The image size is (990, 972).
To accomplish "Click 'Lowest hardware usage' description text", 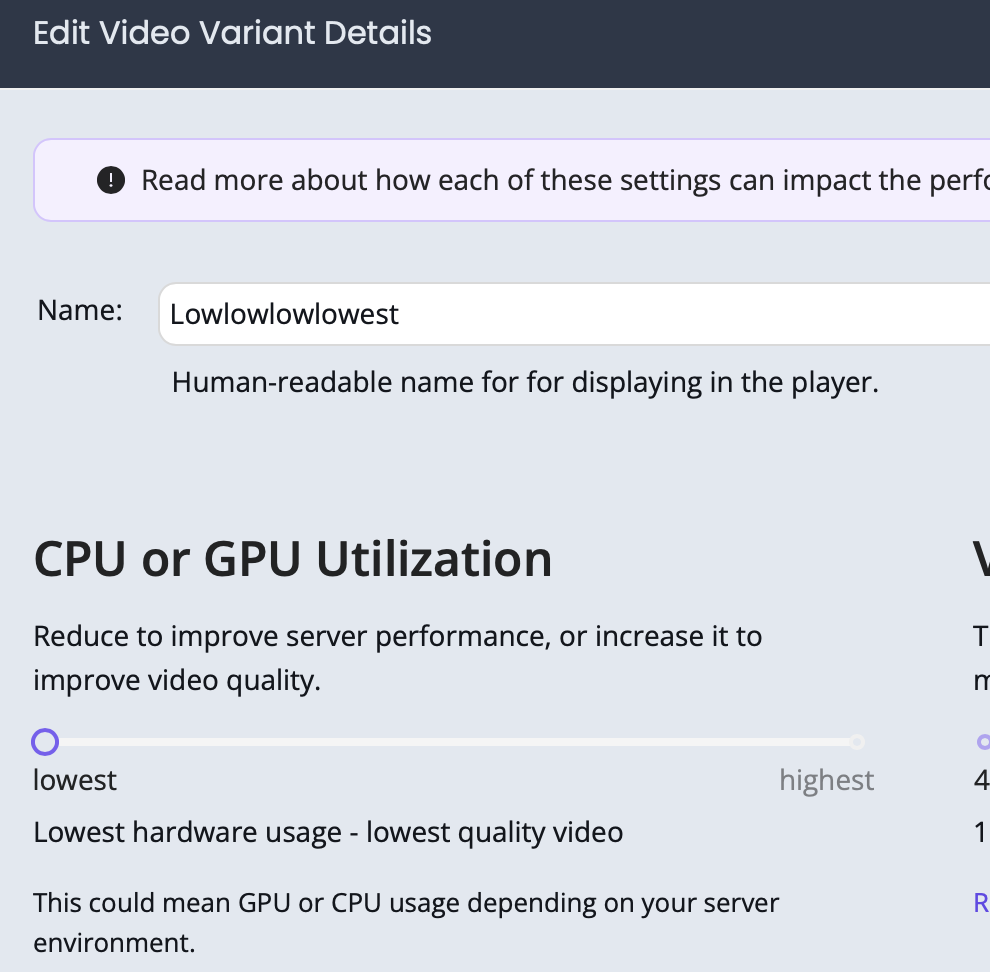I will pyautogui.click(x=328, y=832).
